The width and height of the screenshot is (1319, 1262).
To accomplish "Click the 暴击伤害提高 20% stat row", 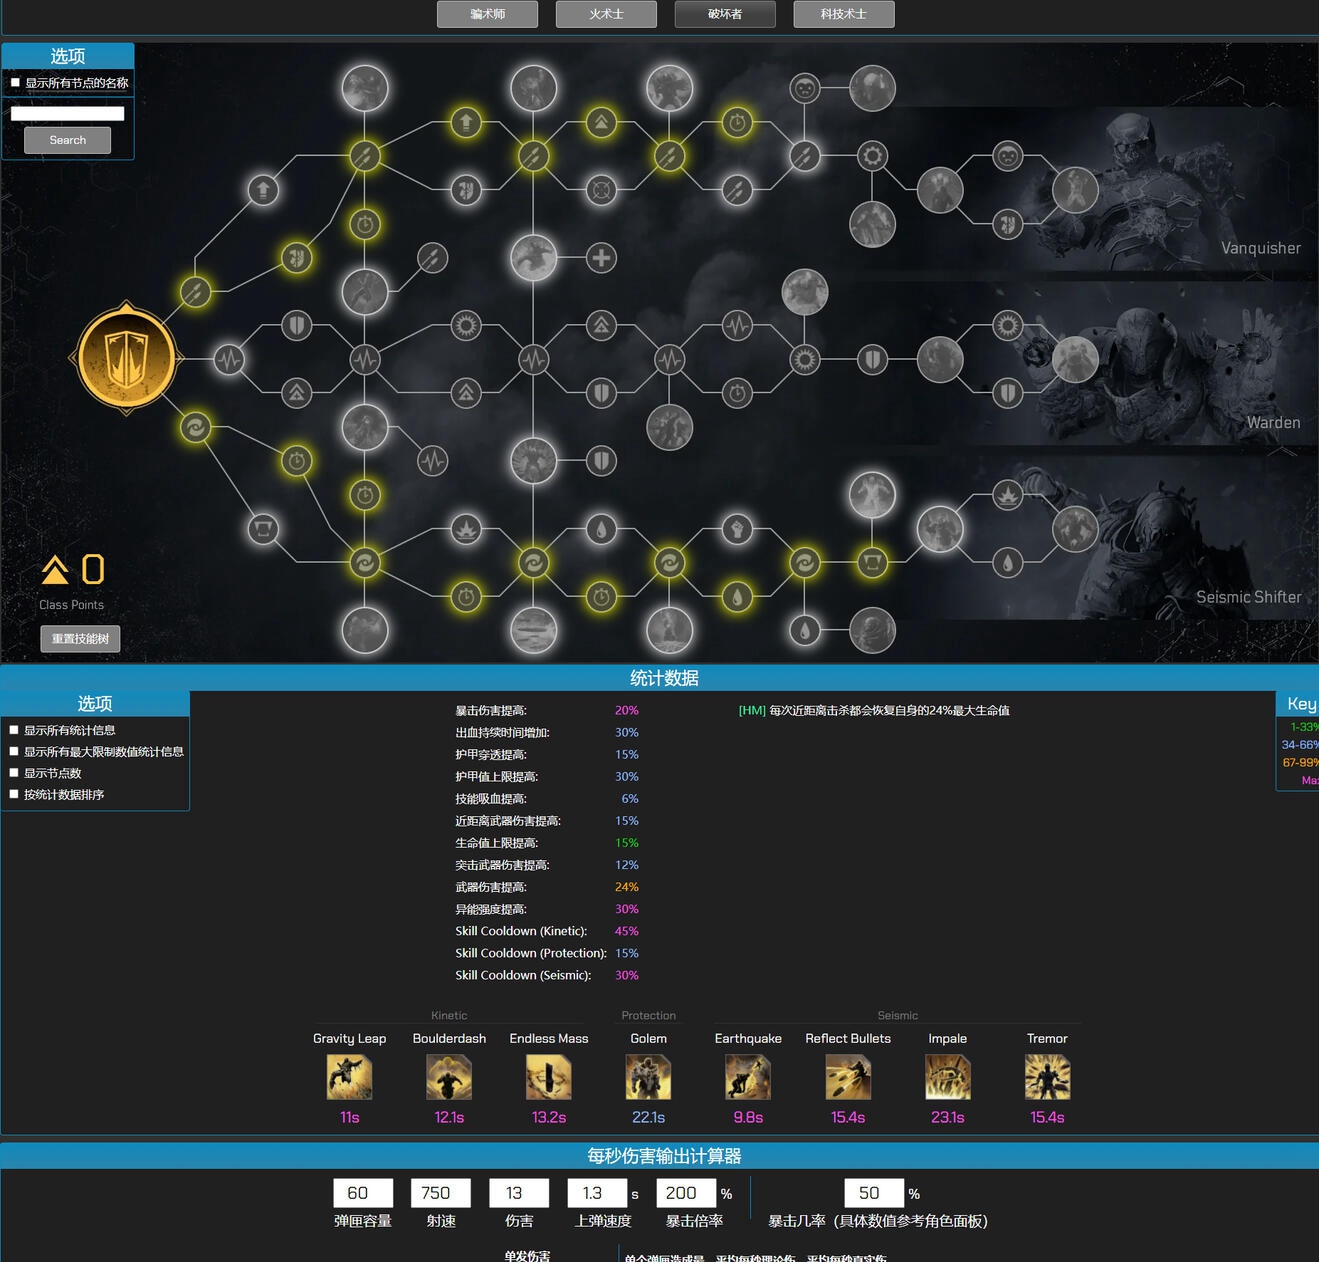I will 547,711.
